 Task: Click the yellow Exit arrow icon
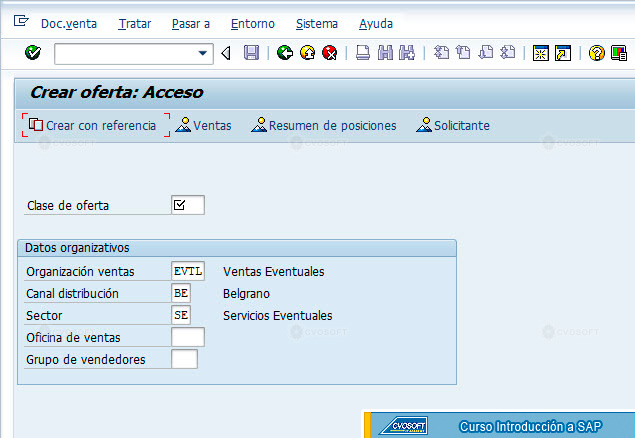[x=308, y=53]
